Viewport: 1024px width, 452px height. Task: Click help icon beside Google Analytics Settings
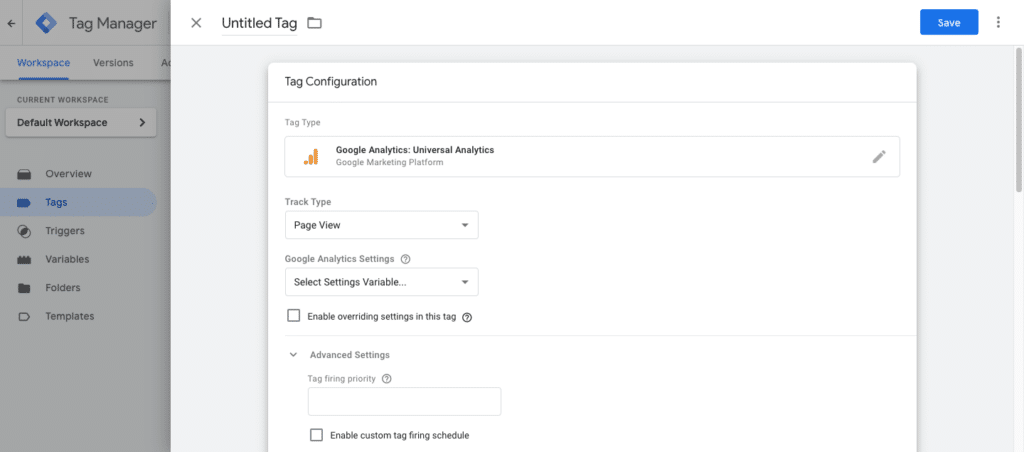(x=405, y=259)
